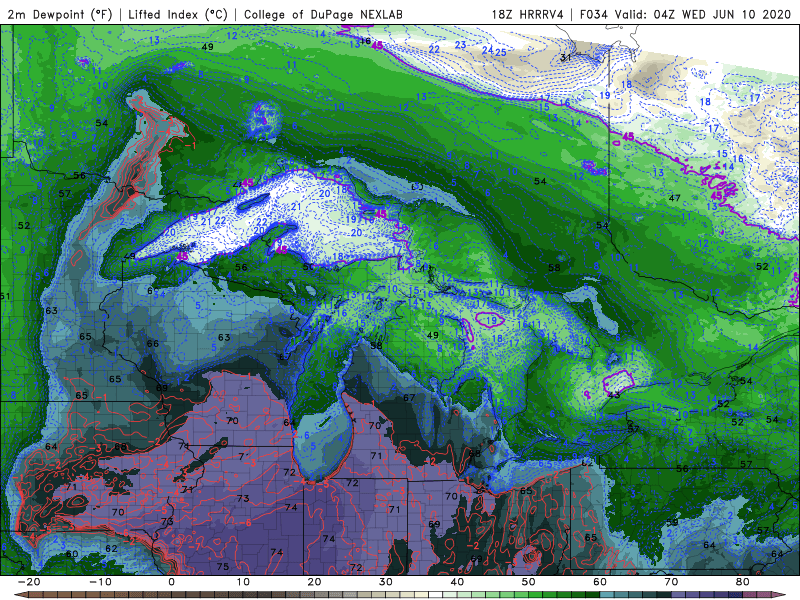This screenshot has height=600, width=800.
Task: Click the blue '25' lifted index label
Action: (501, 52)
